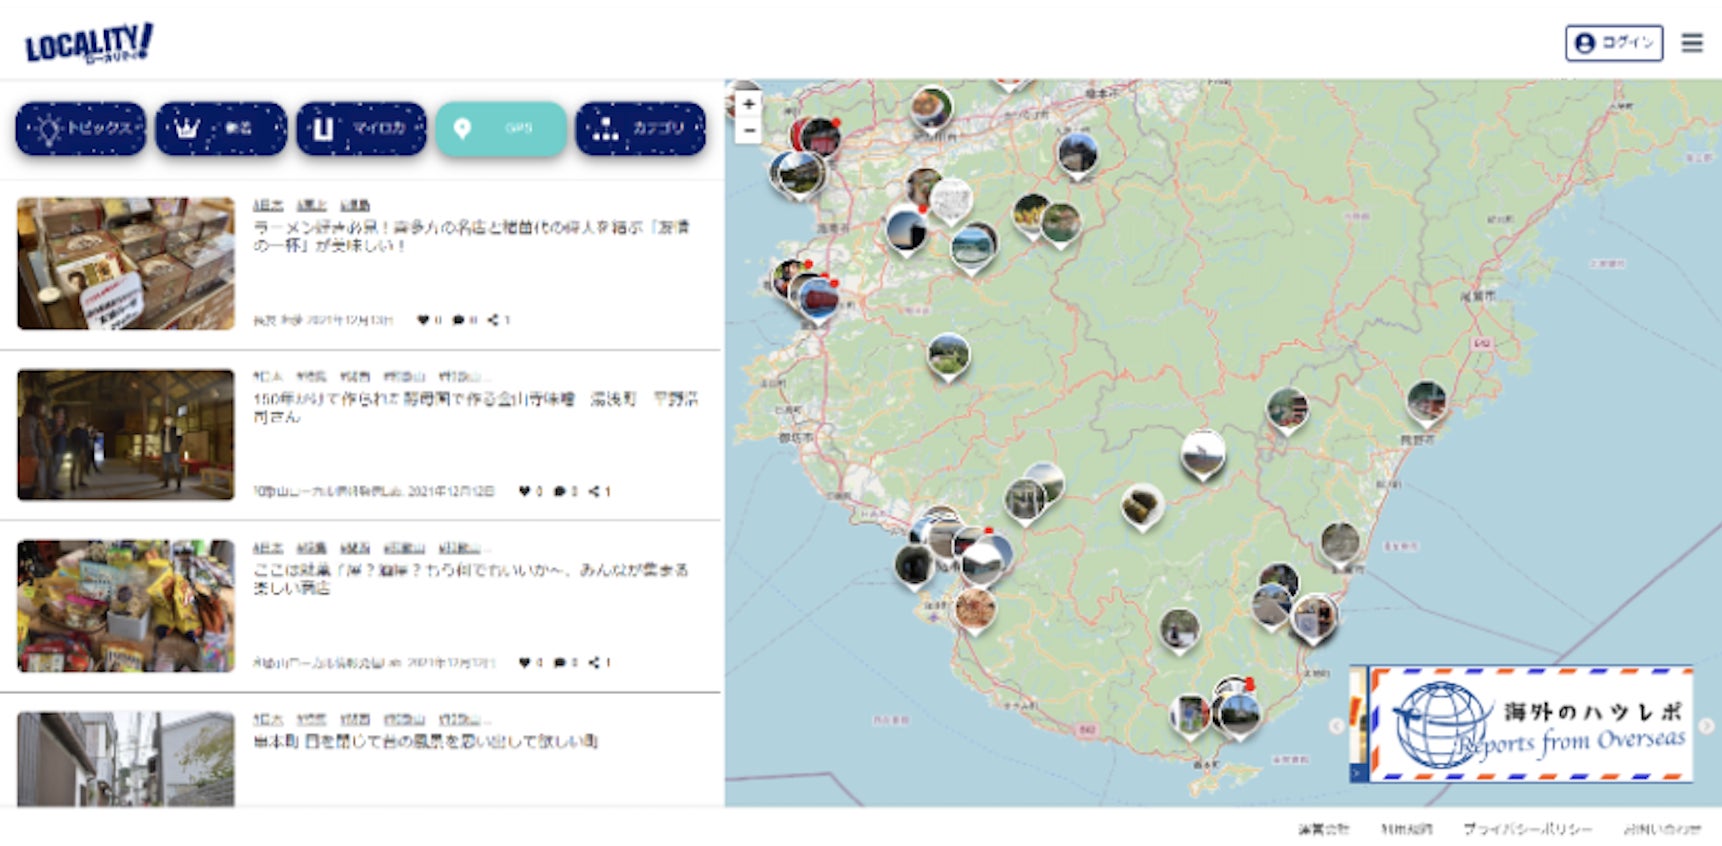Open the crown icon tab
1722x846 pixels.
(x=221, y=129)
